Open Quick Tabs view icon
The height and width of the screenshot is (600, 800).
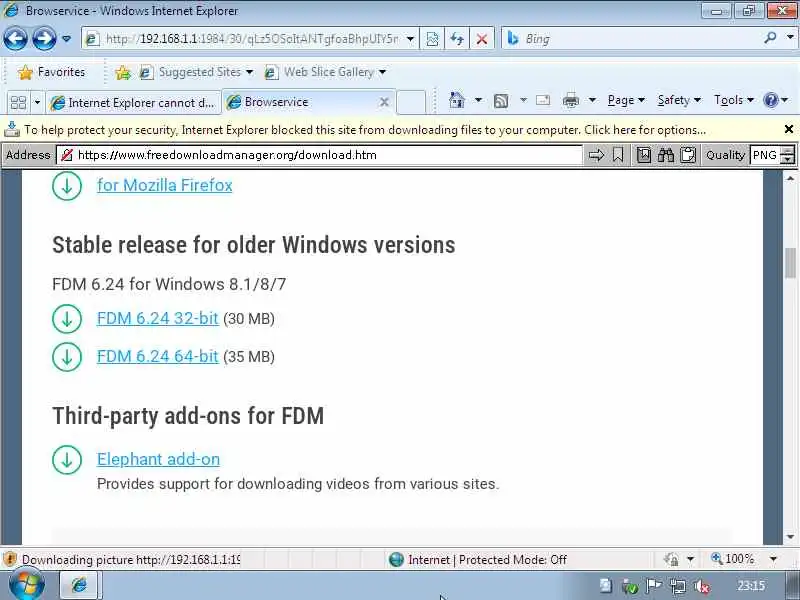coord(18,103)
